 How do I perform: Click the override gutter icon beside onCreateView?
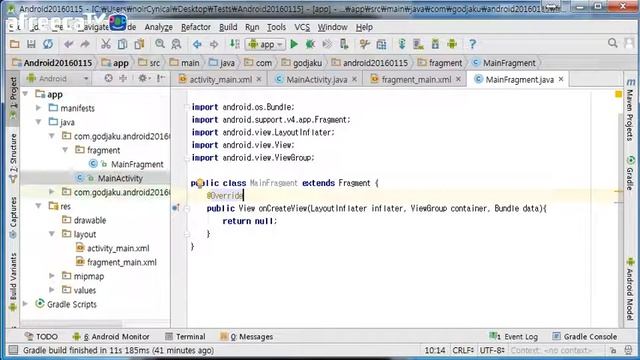(x=176, y=208)
